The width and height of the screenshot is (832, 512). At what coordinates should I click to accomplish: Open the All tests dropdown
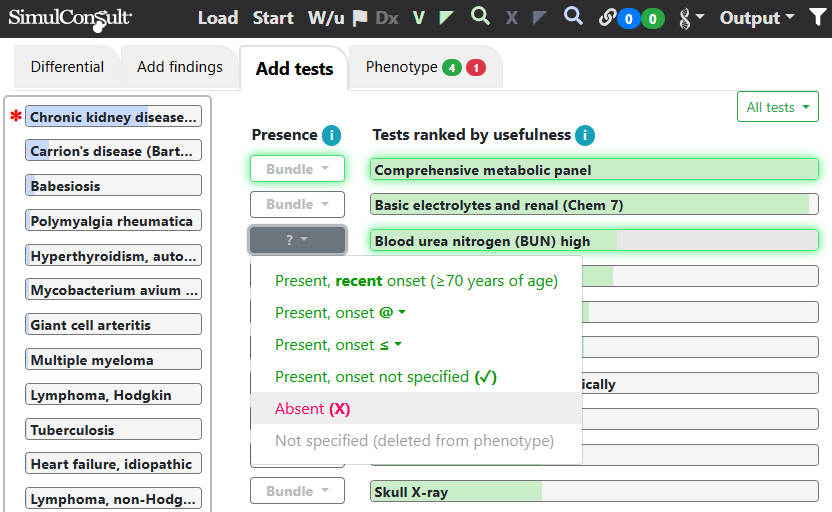(777, 107)
